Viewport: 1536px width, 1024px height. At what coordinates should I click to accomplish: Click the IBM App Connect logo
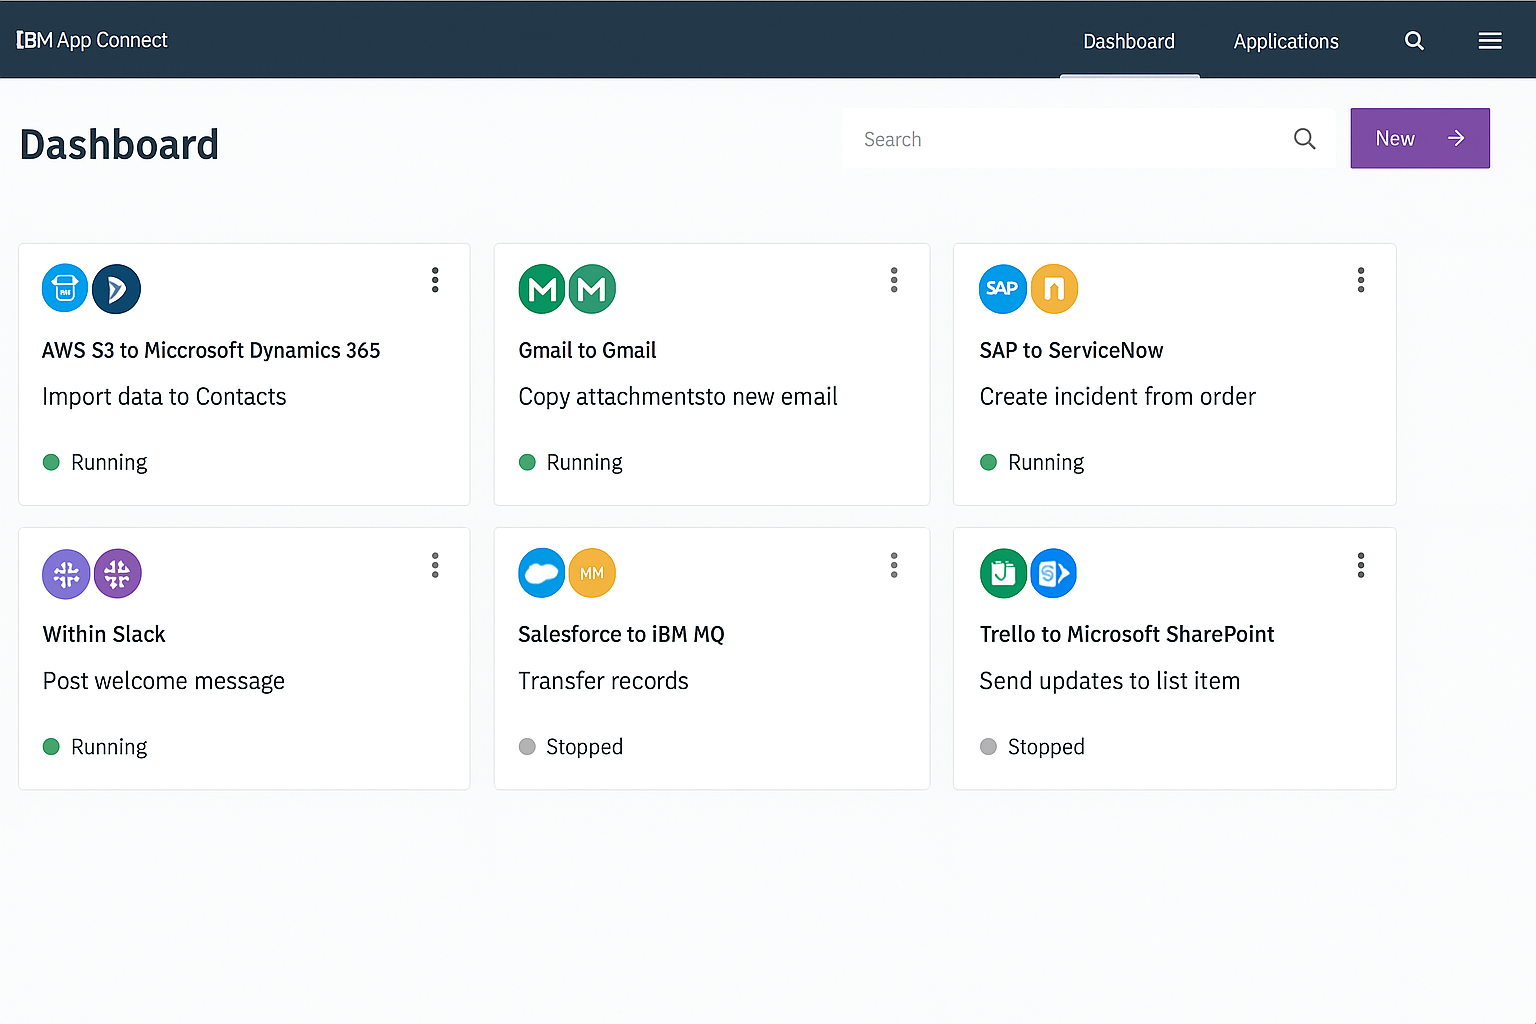(92, 40)
